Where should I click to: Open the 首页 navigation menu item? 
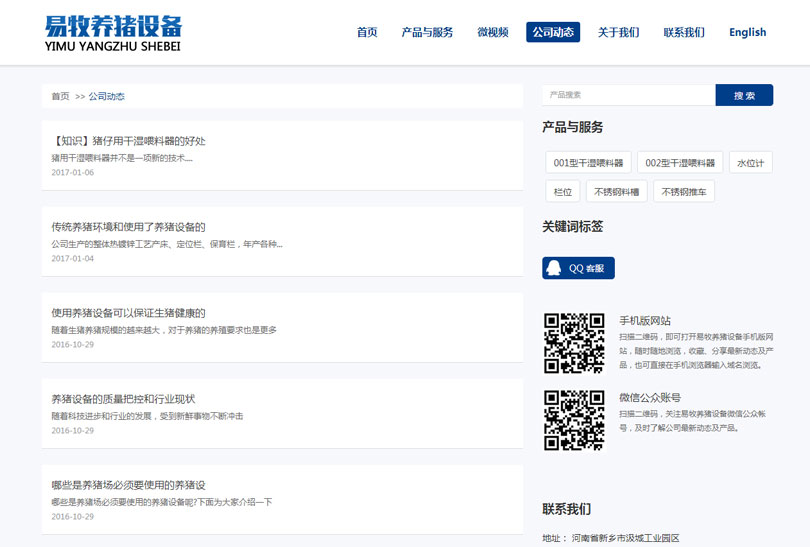tap(367, 32)
